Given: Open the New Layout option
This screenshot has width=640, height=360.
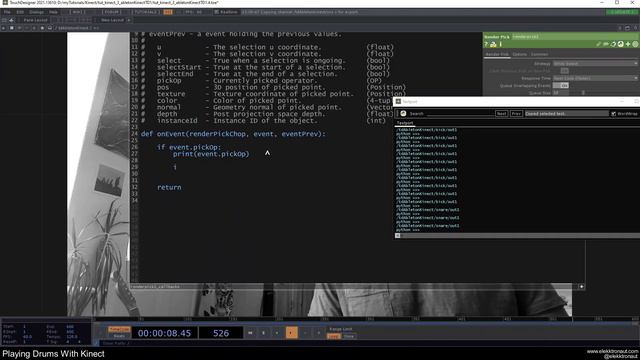Looking at the screenshot, I should pos(112,20).
